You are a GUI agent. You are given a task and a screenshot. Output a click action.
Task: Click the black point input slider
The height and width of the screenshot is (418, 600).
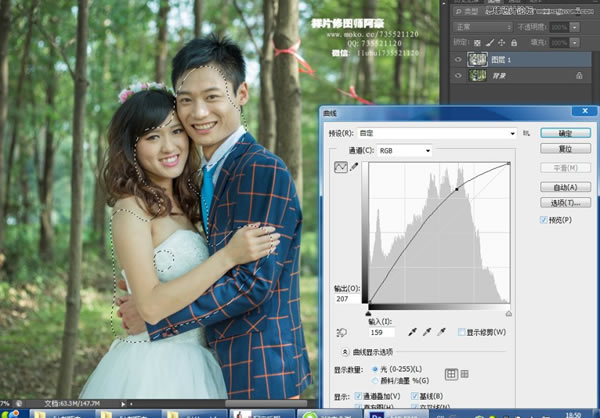click(x=368, y=314)
